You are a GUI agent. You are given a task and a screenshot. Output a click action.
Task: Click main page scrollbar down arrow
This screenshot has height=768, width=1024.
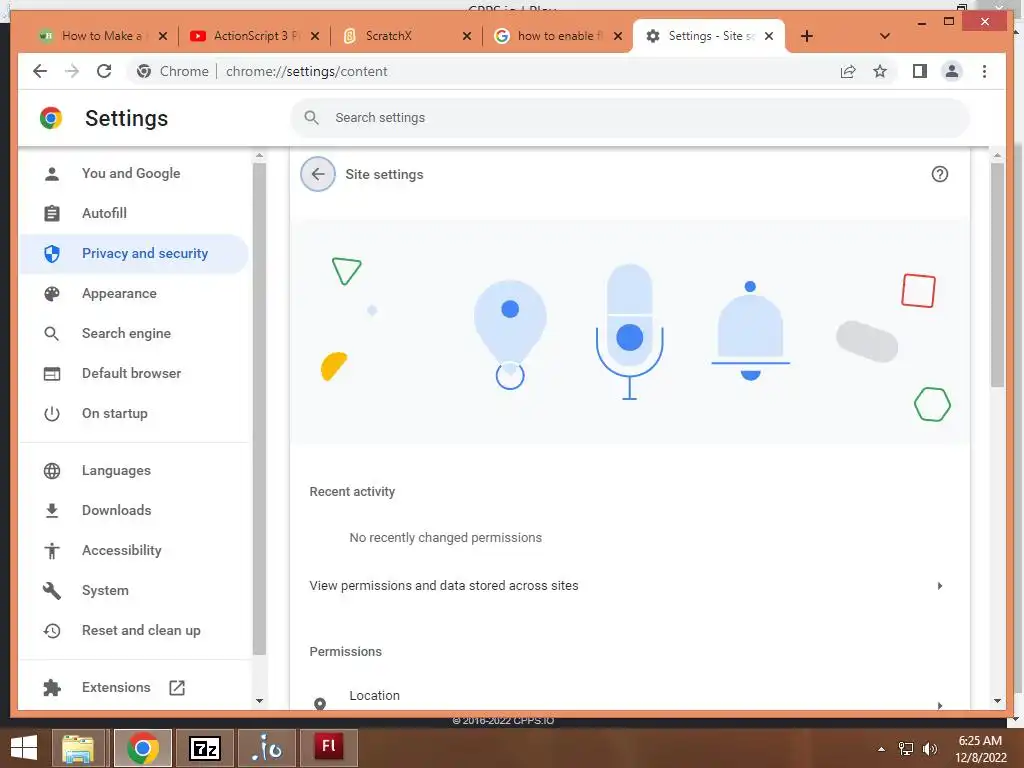point(997,701)
